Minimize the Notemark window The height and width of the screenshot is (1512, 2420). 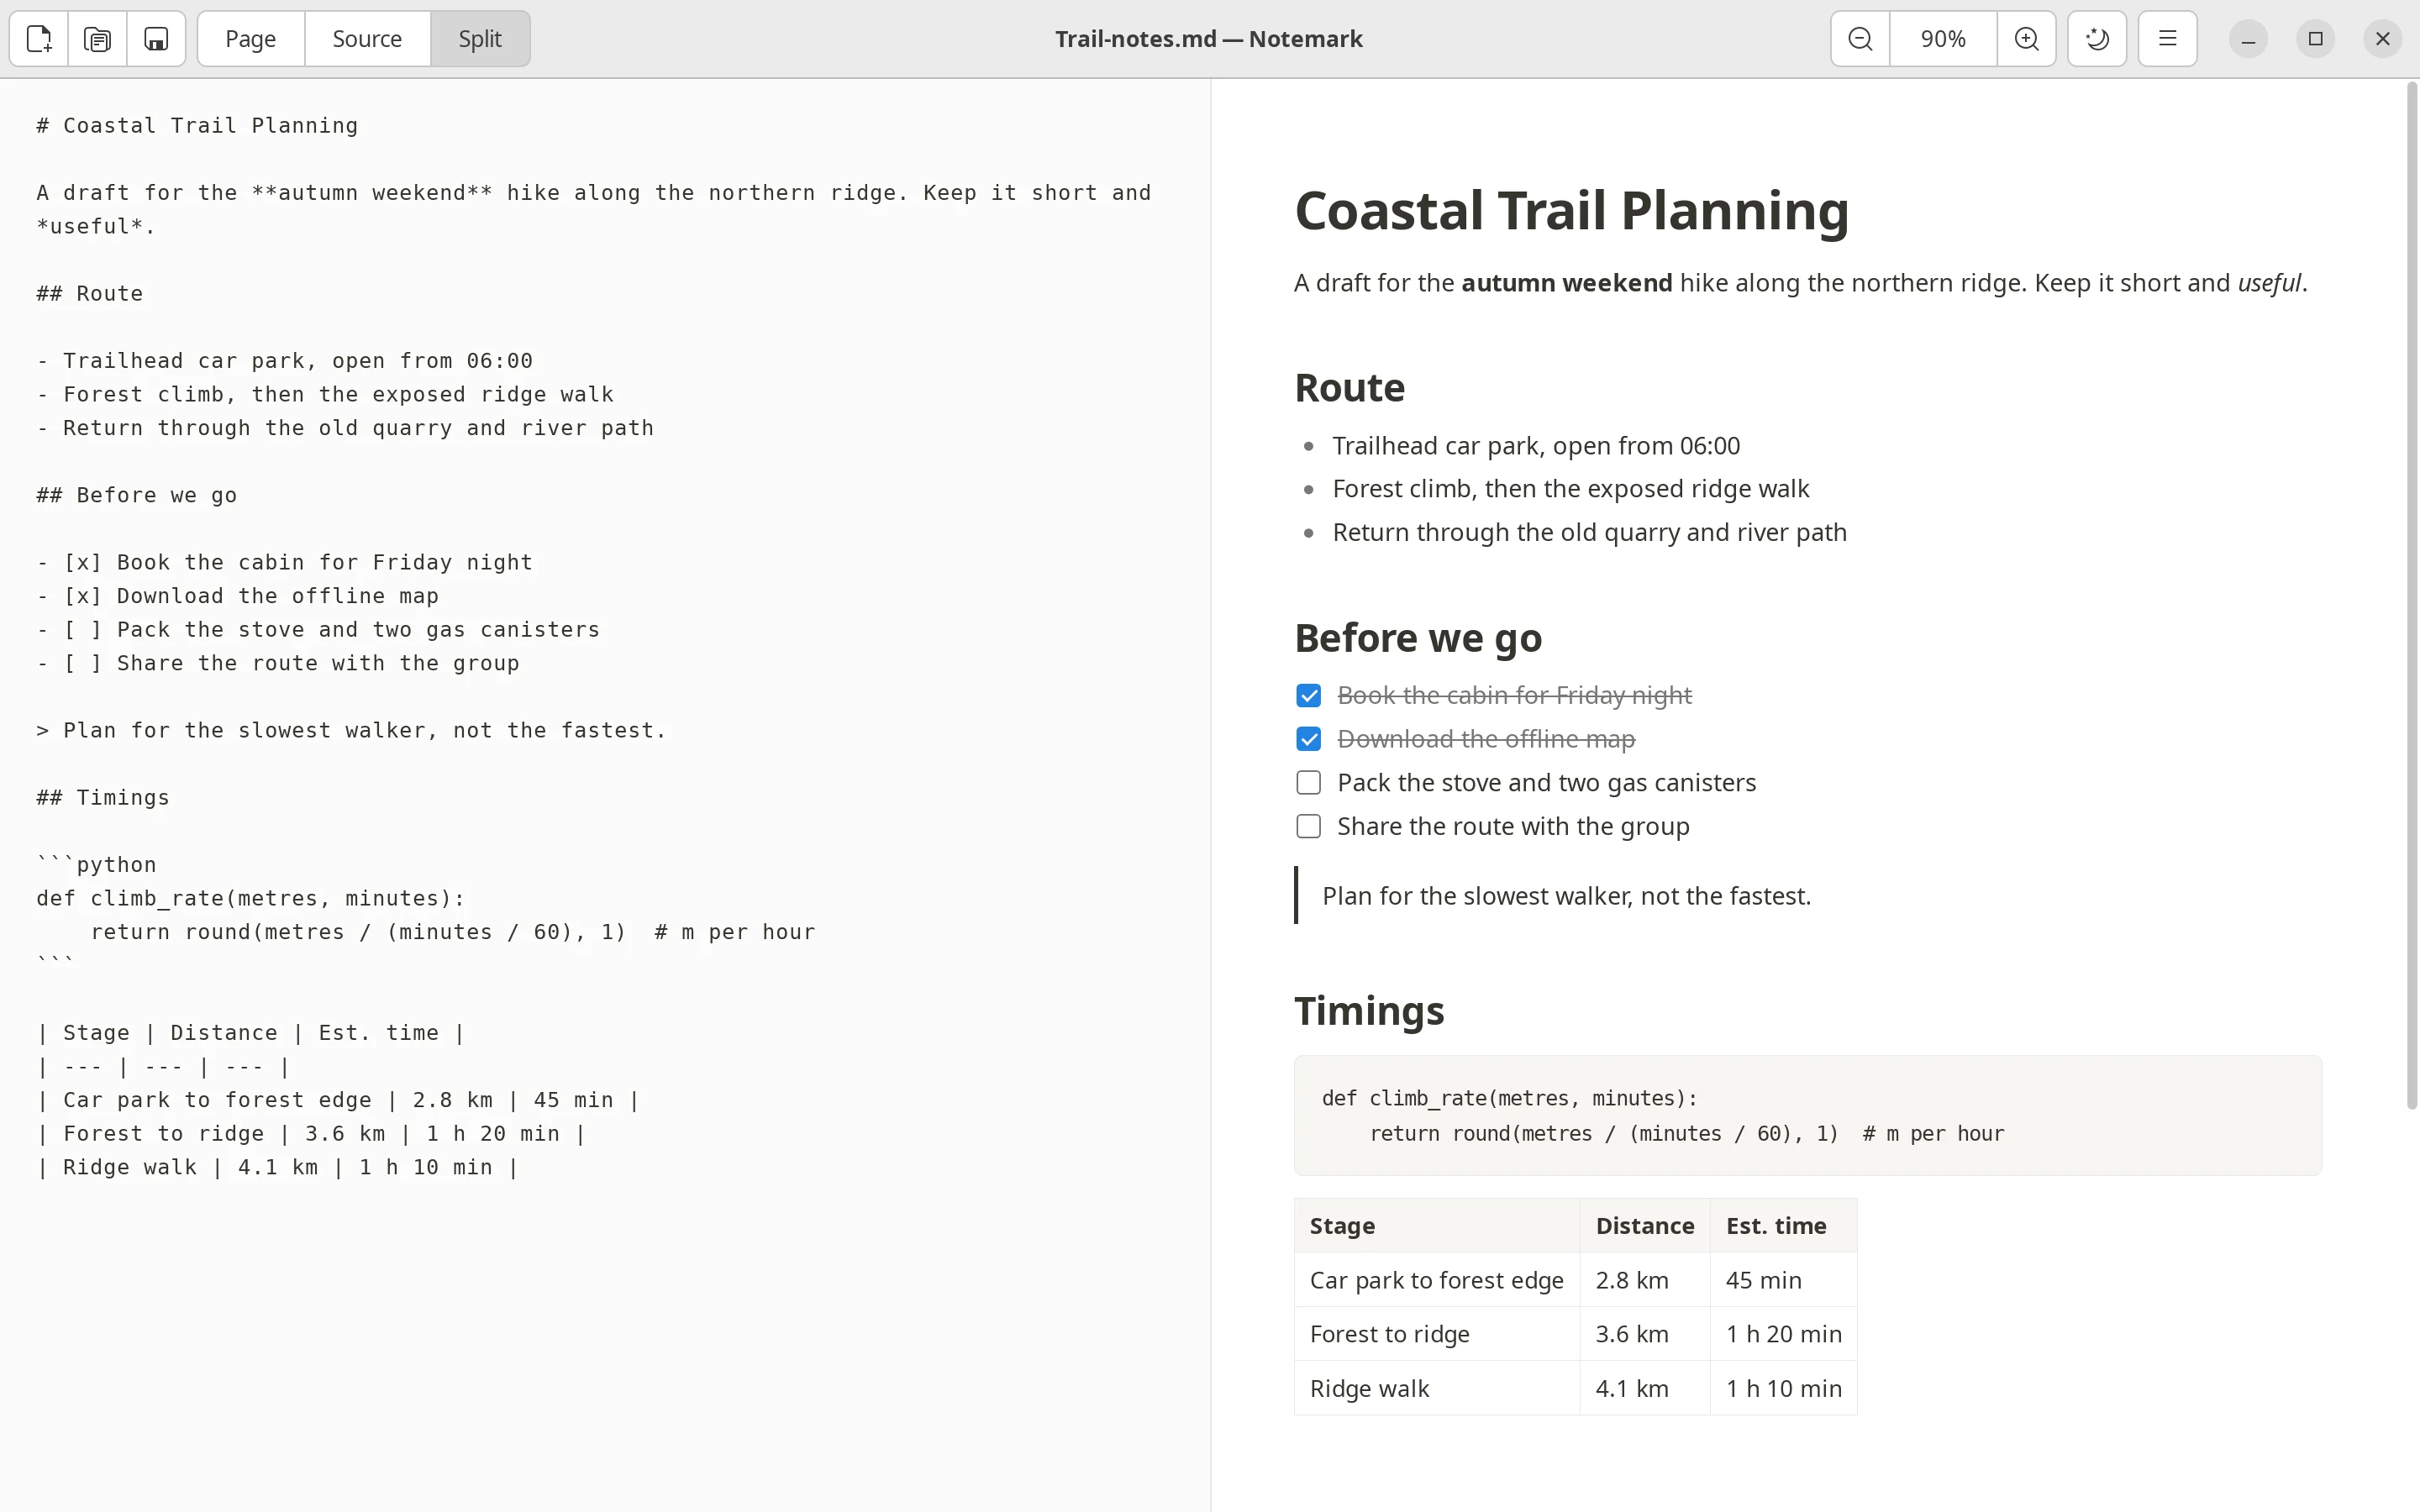[x=2249, y=39]
